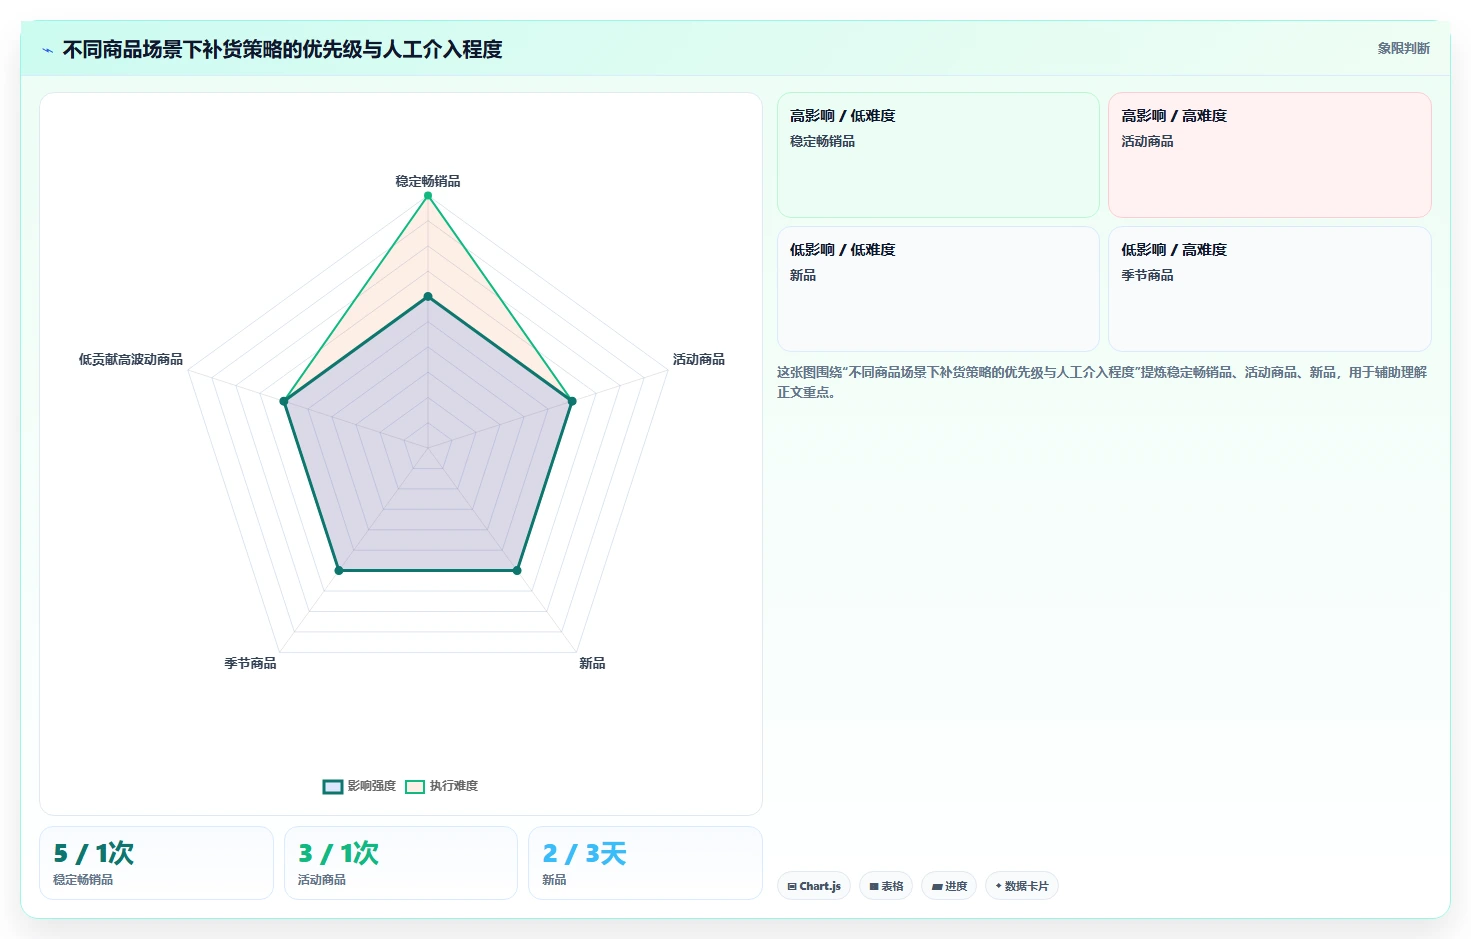Select the 低影响 / 高难度 quadrant card
Viewport: 1471px width, 939px height.
[1270, 289]
